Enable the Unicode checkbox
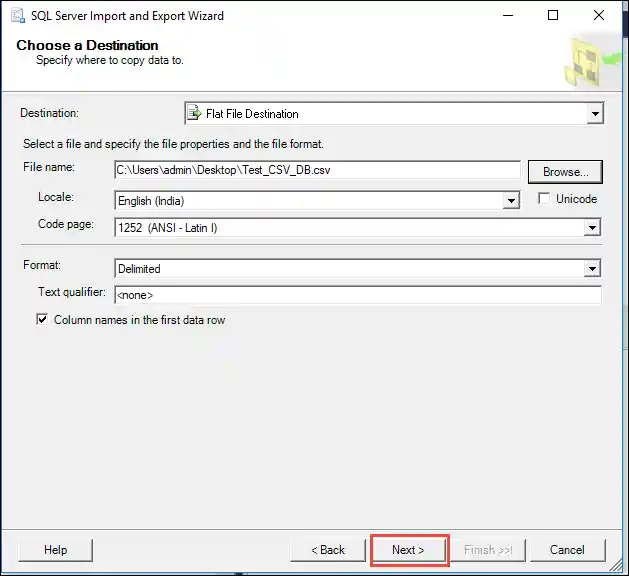Image resolution: width=629 pixels, height=576 pixels. [544, 199]
